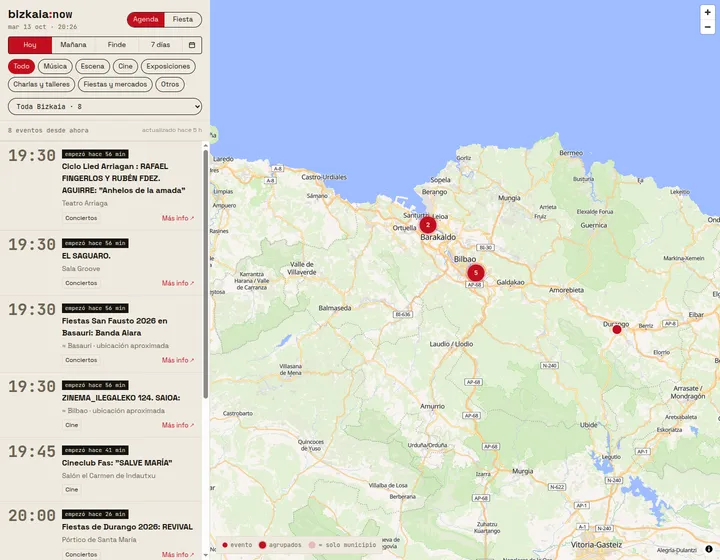
Task: Select Cineclub Fas SALVE MARÍA event
Action: (x=117, y=463)
